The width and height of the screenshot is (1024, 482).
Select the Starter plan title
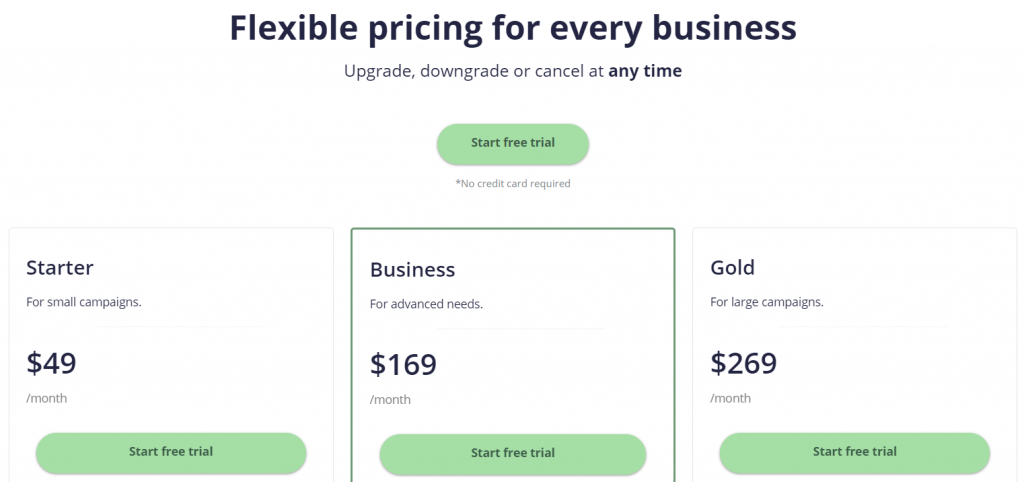pyautogui.click(x=60, y=267)
